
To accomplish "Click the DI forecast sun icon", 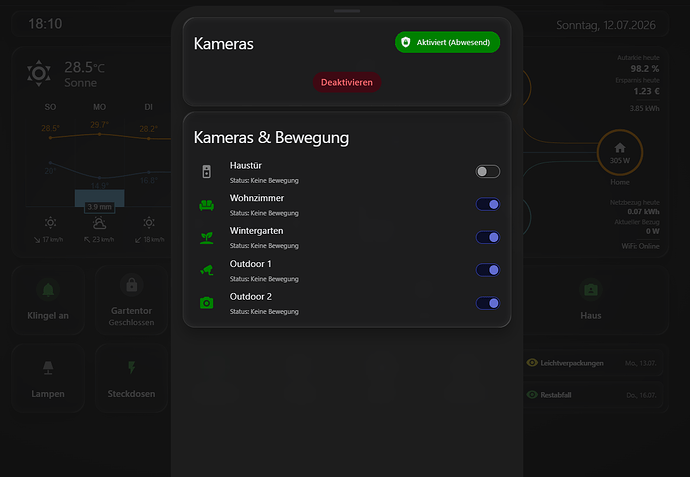I will [149, 223].
